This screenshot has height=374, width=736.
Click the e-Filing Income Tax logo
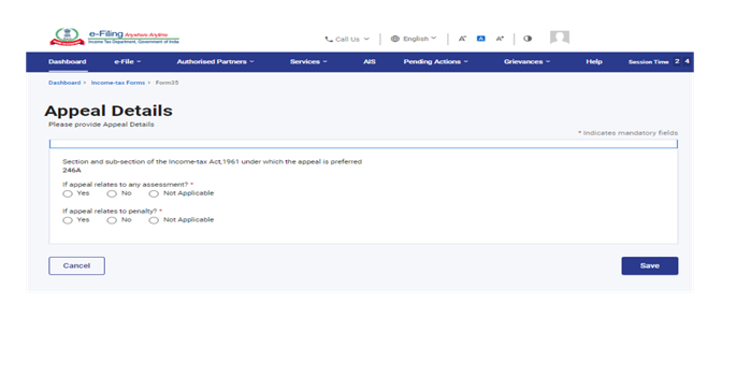coord(114,37)
